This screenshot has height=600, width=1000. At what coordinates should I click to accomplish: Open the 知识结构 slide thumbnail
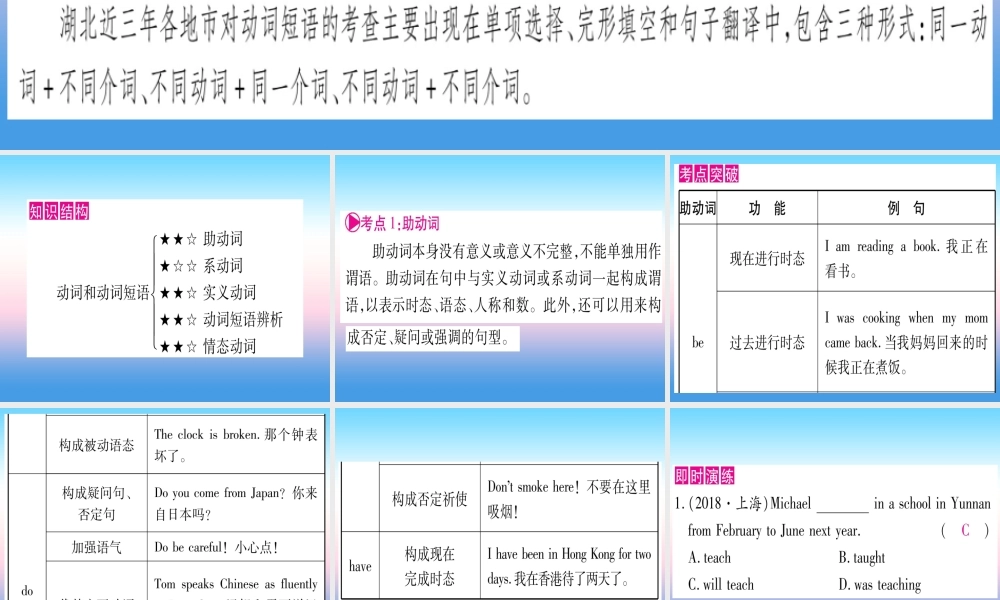[165, 278]
